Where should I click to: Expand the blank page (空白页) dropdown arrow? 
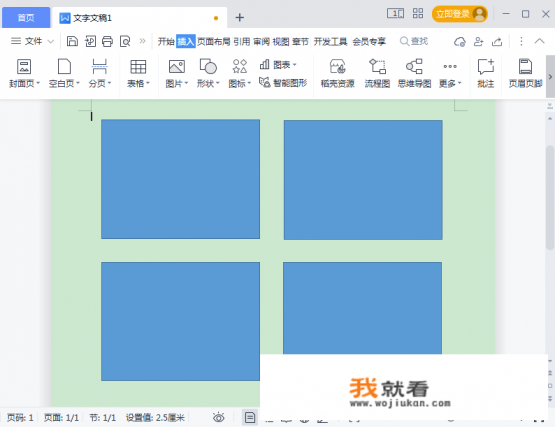click(78, 84)
